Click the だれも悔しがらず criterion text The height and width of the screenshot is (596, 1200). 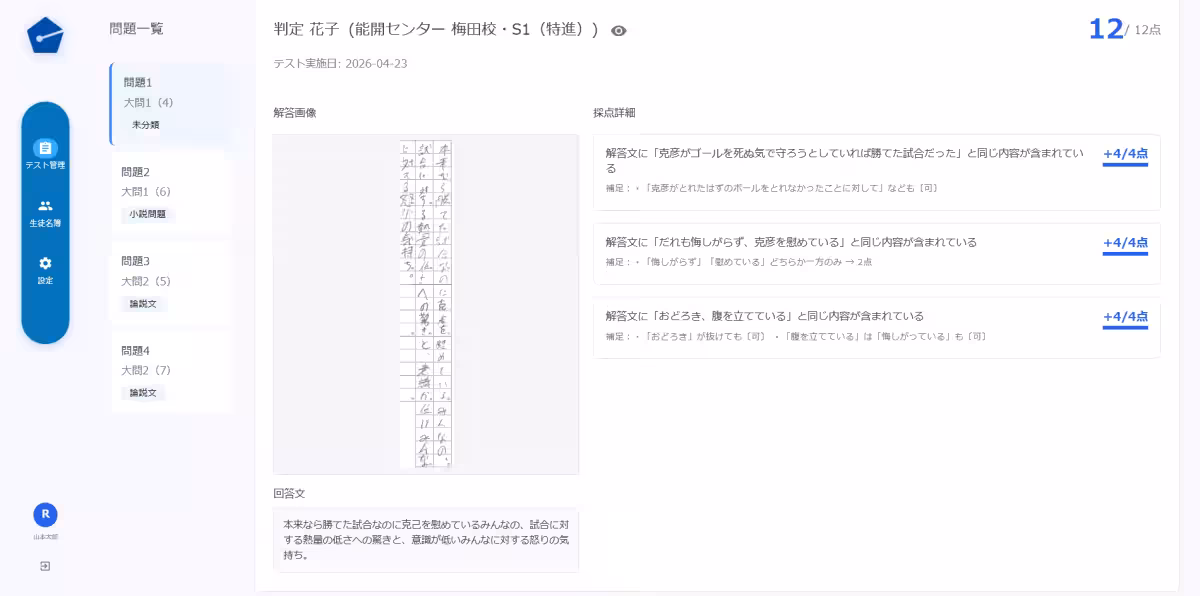click(791, 242)
